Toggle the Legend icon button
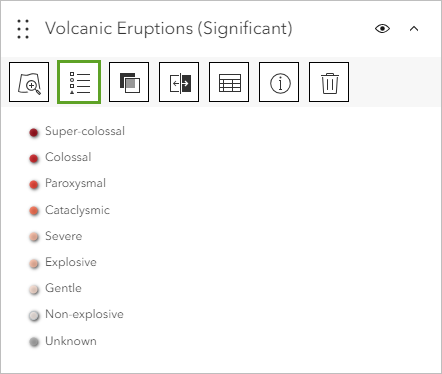Screen dimensions: 442x374 (x=79, y=82)
